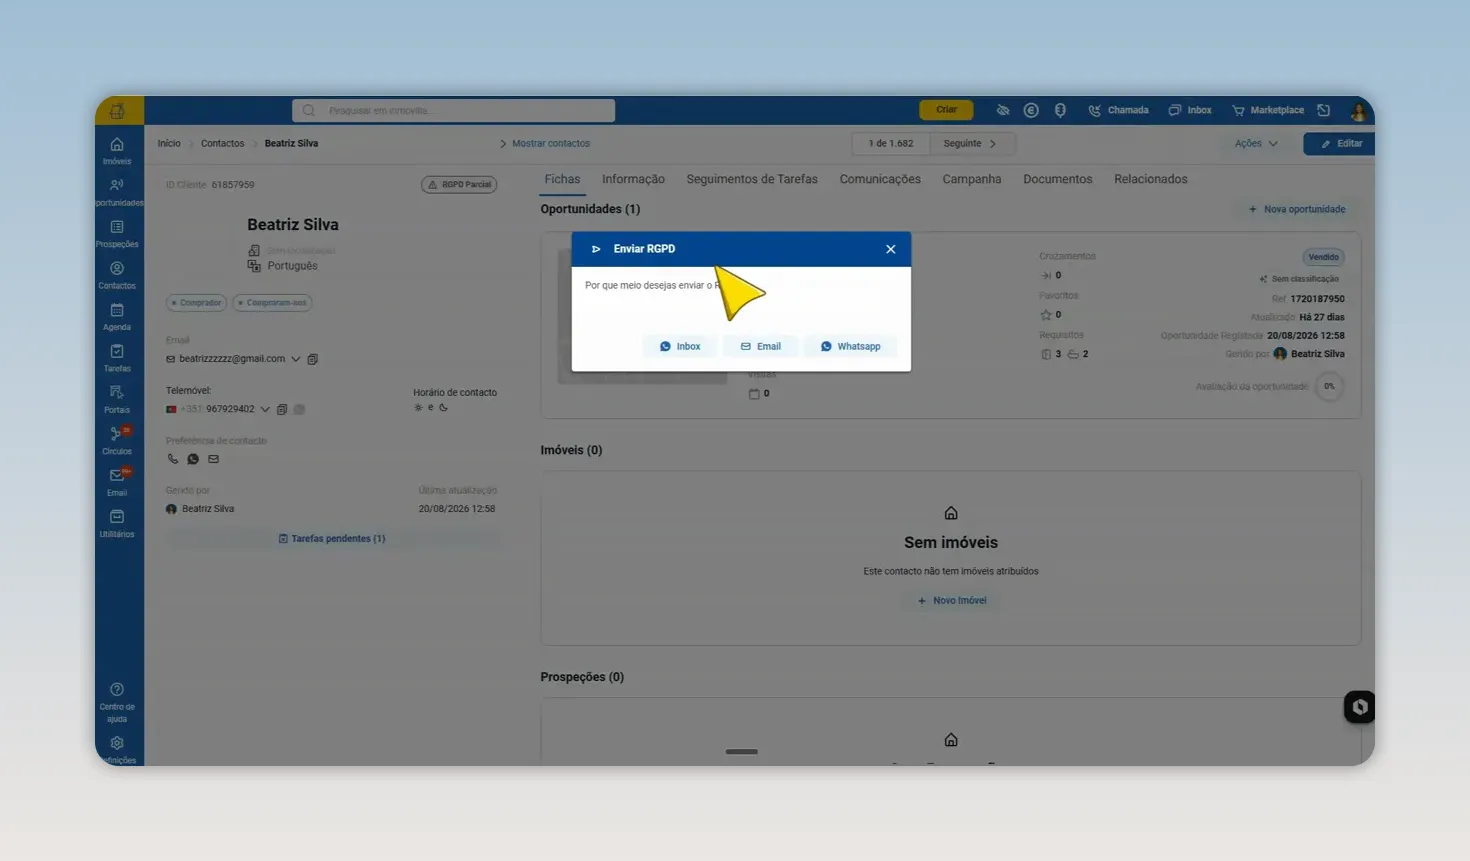Go to the Agenda sidebar icon
The width and height of the screenshot is (1470, 861).
coord(117,317)
